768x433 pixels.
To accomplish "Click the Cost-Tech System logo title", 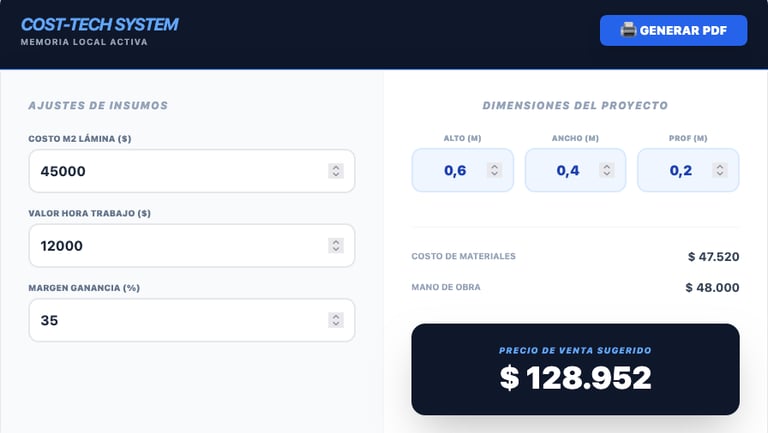I will (x=99, y=24).
